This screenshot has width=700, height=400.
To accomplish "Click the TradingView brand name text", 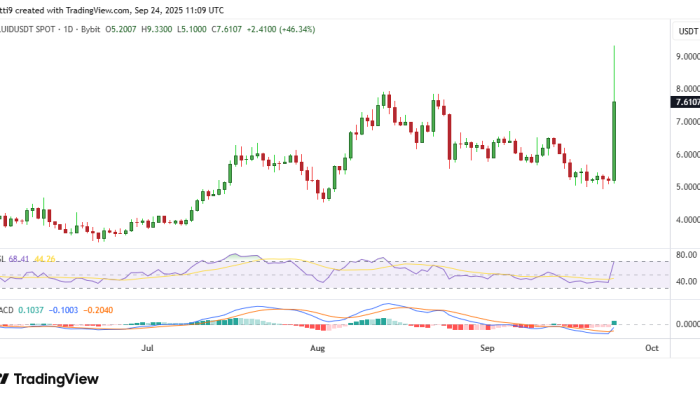I will tap(58, 379).
